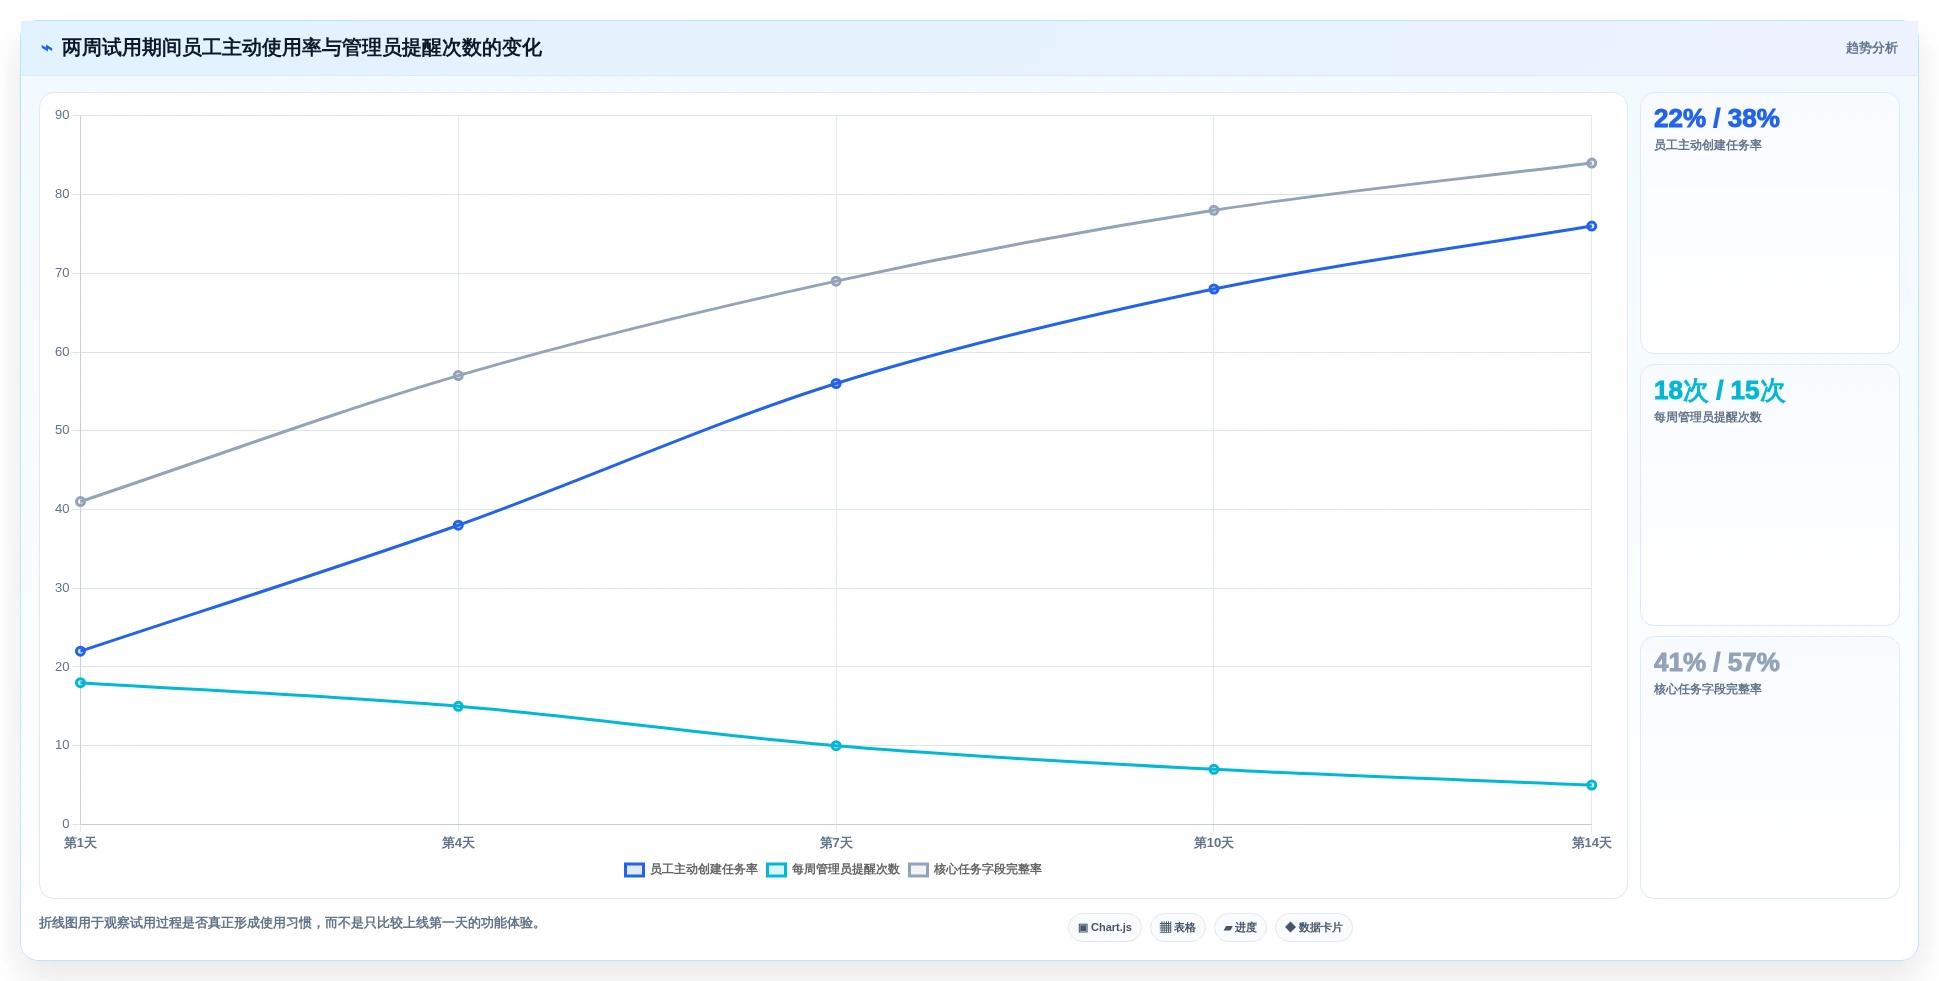The height and width of the screenshot is (981, 1939).
Task: Select the 表格 tag chip
Action: pyautogui.click(x=1178, y=928)
